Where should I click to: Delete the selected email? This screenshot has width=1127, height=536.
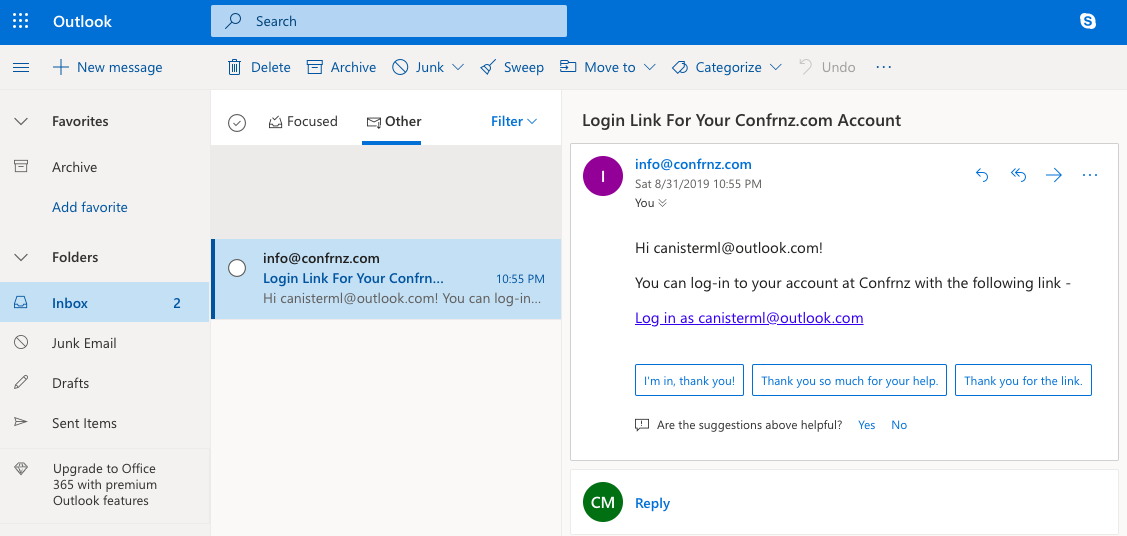(x=259, y=68)
